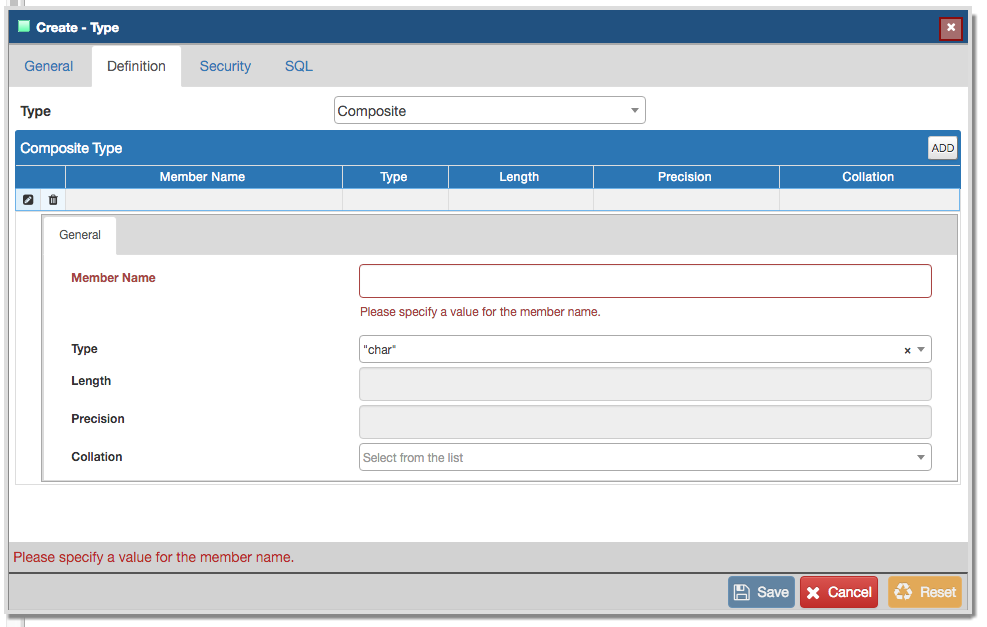Click the Reset button
This screenshot has height=627, width=987.
tap(924, 592)
